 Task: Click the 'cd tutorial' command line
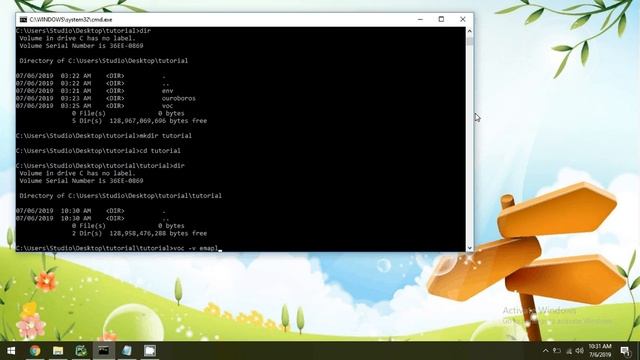[x=98, y=151]
